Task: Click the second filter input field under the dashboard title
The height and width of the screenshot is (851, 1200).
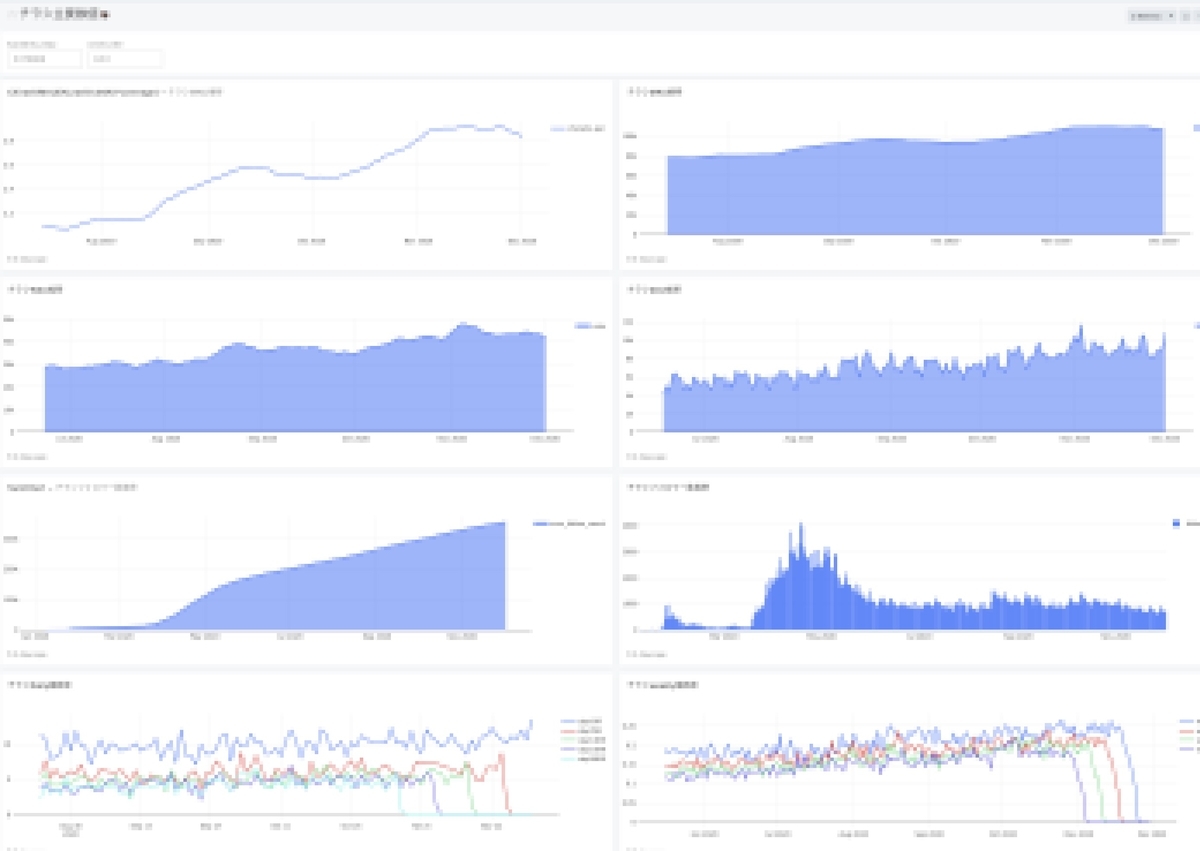Action: coord(125,59)
